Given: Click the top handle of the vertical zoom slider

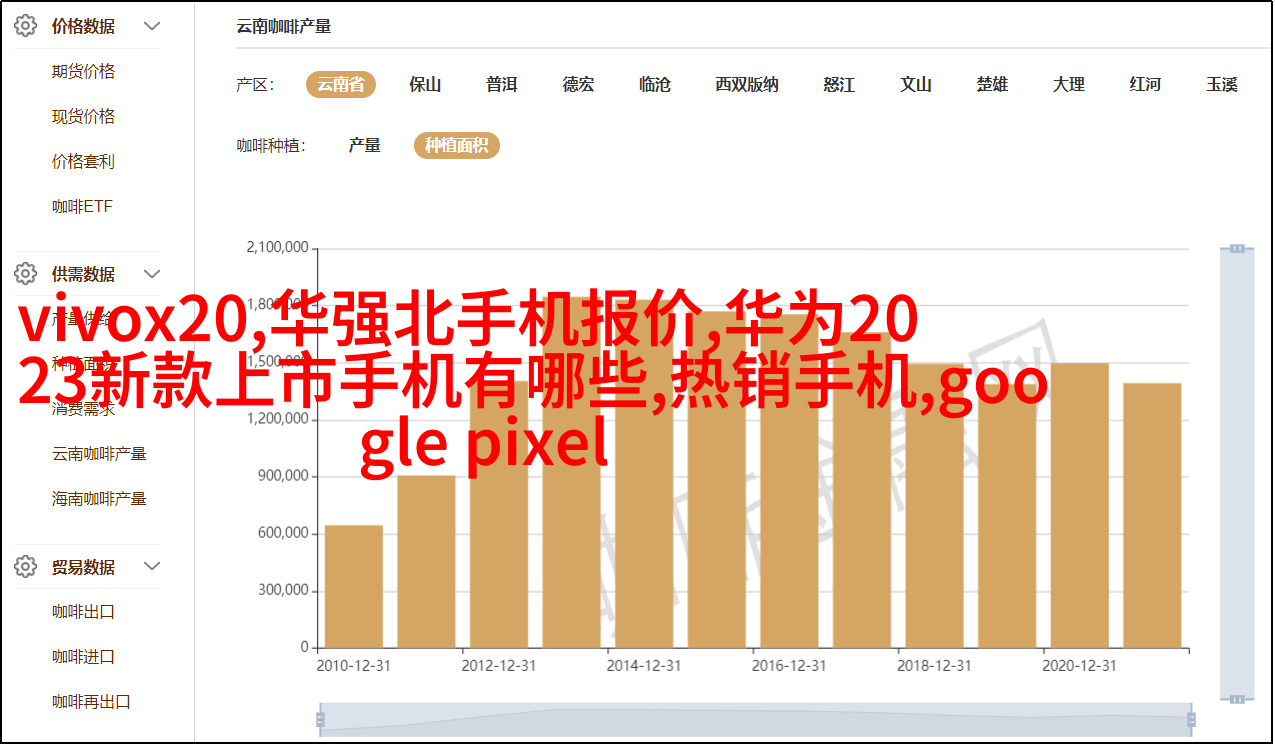Looking at the screenshot, I should 1237,247.
